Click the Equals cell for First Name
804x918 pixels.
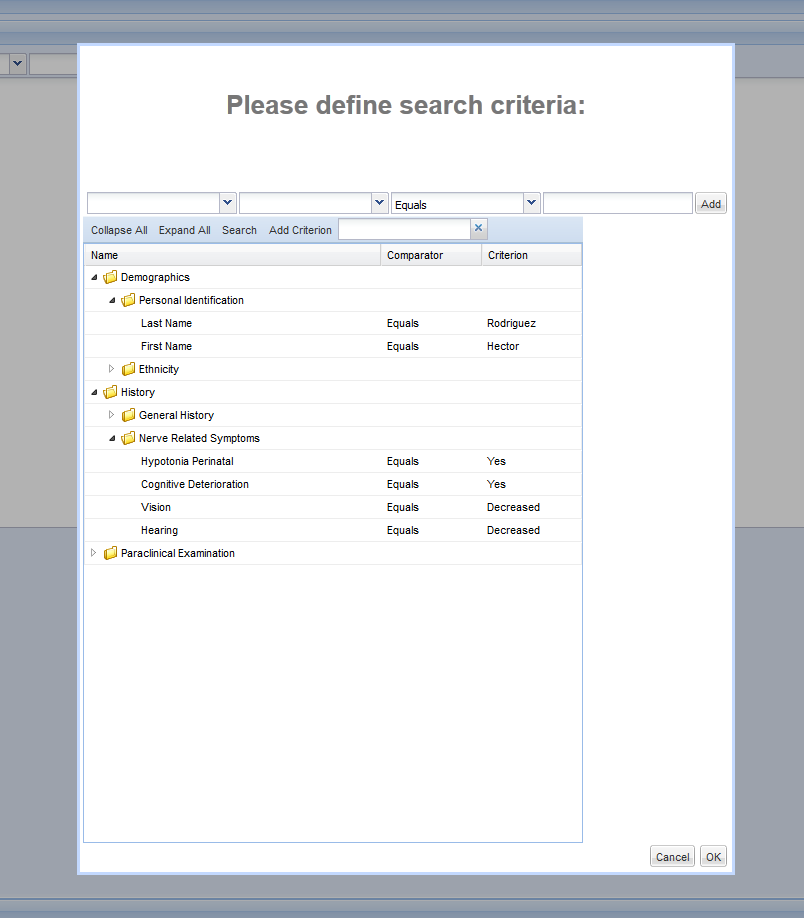[x=402, y=346]
